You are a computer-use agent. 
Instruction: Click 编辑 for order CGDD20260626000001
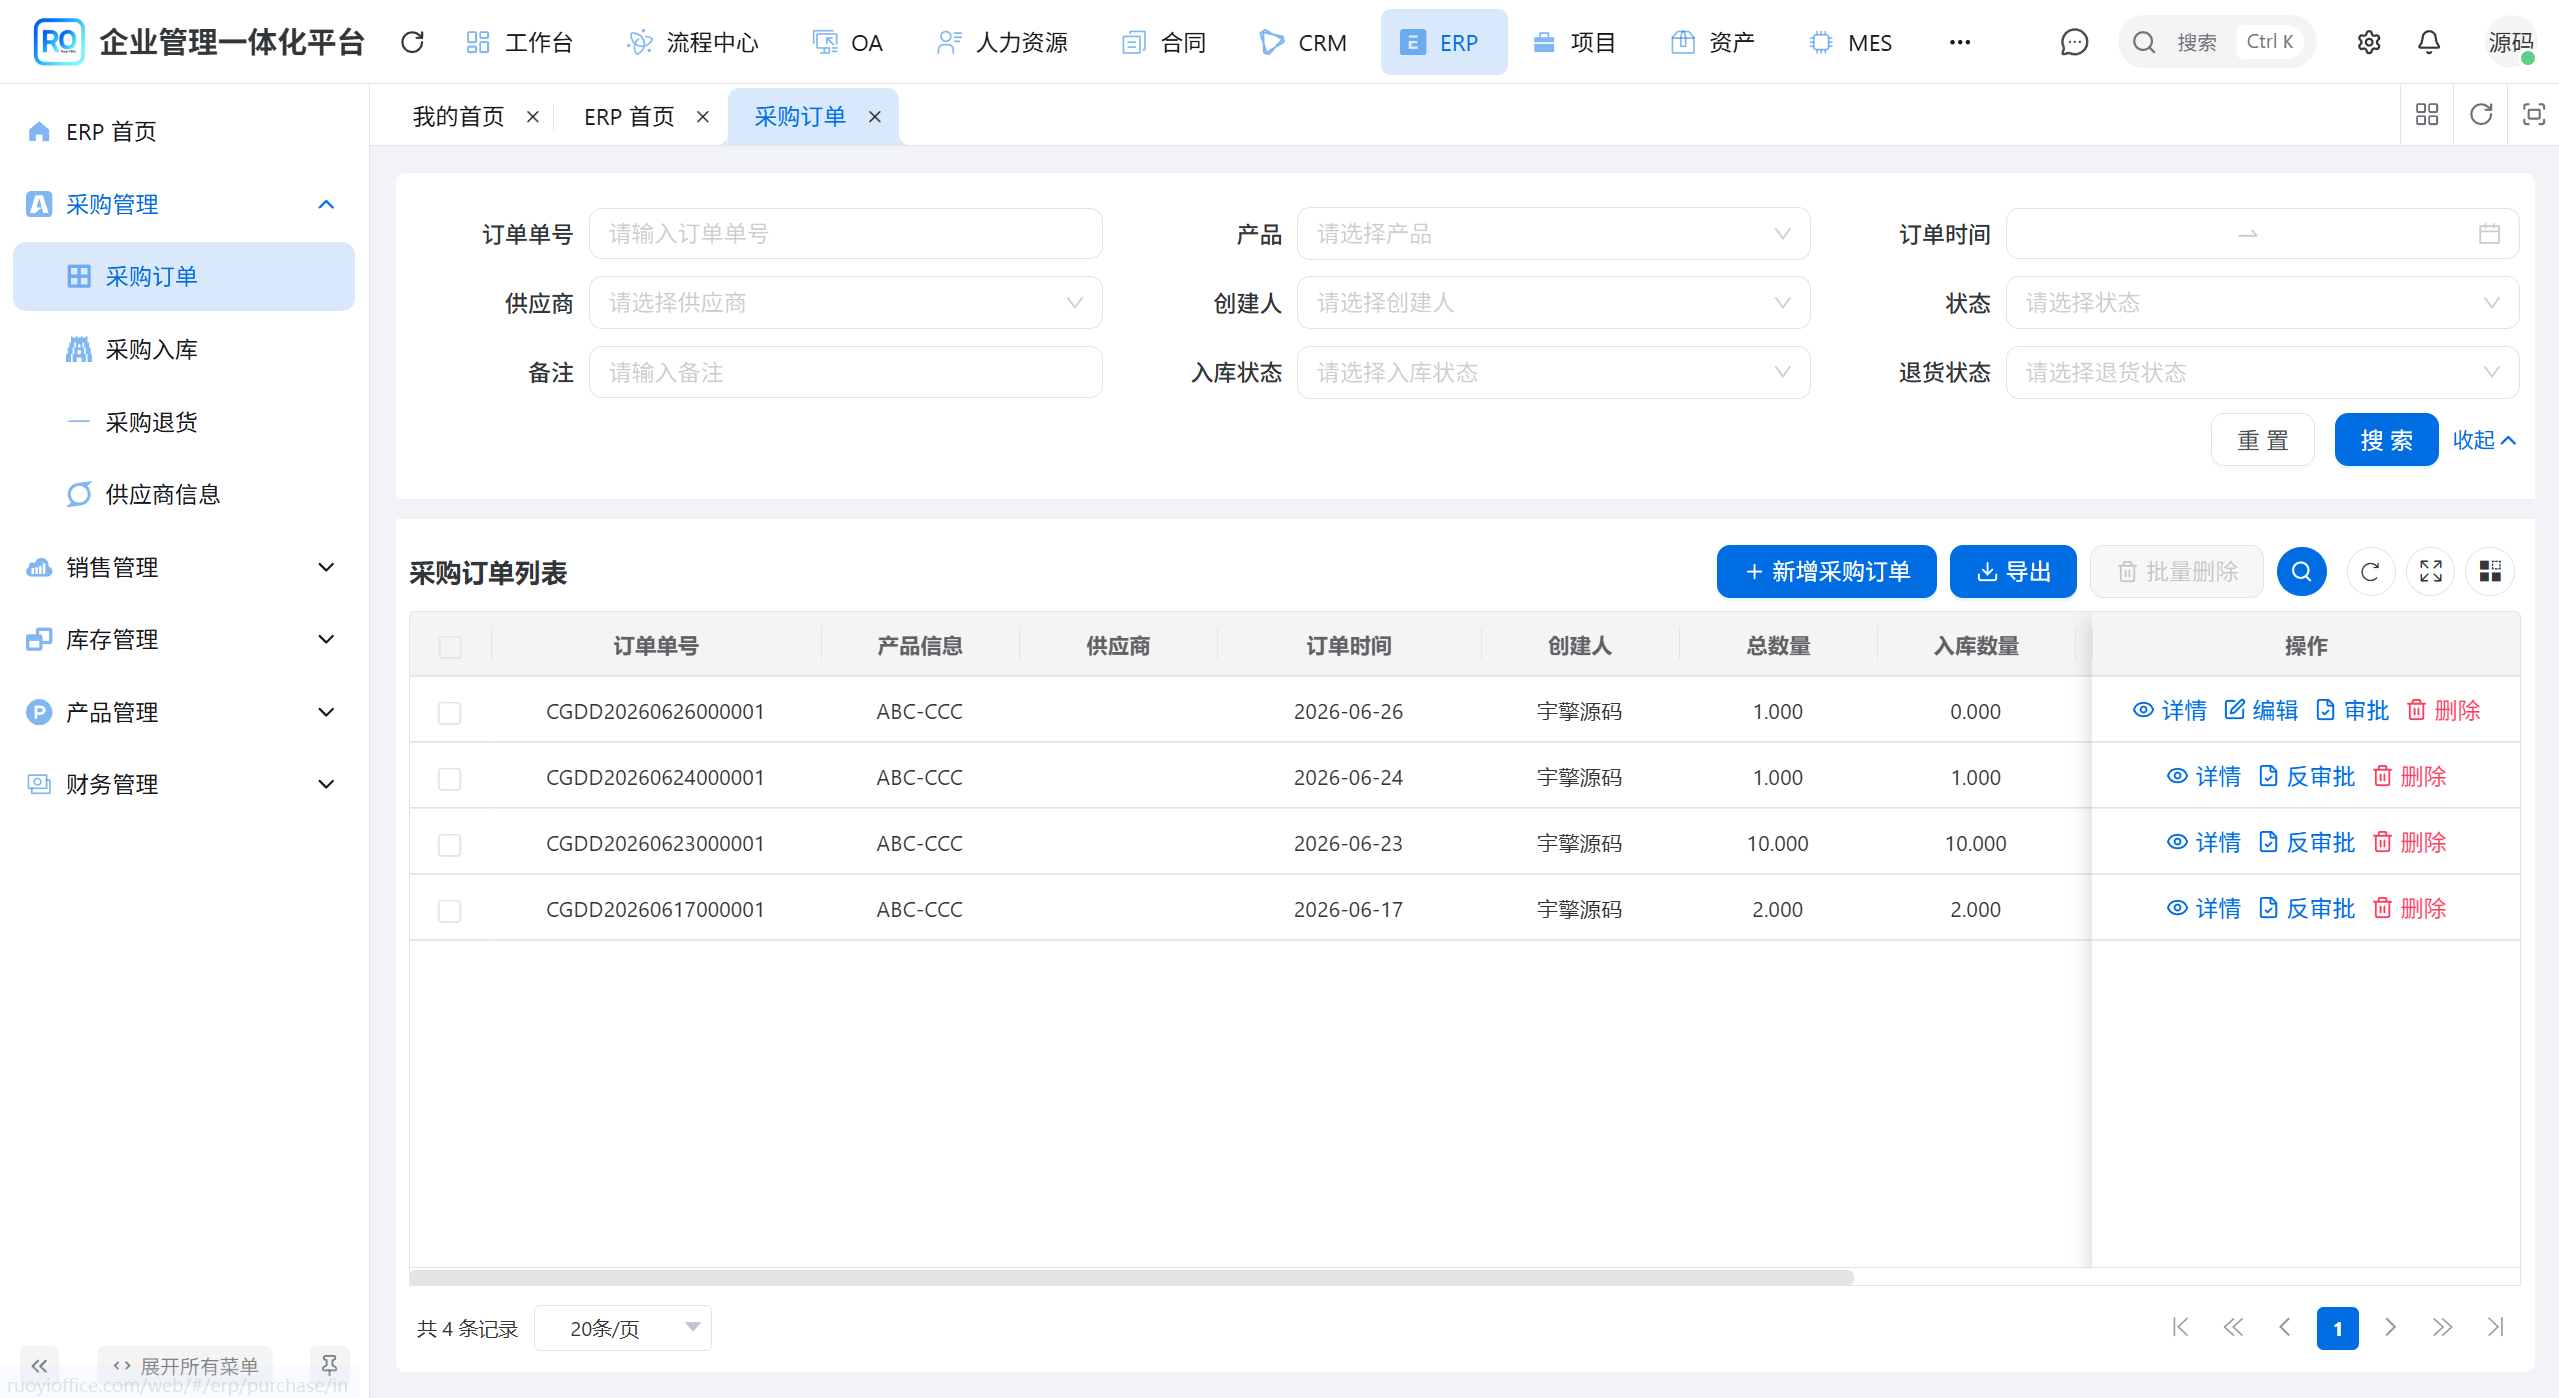2261,710
